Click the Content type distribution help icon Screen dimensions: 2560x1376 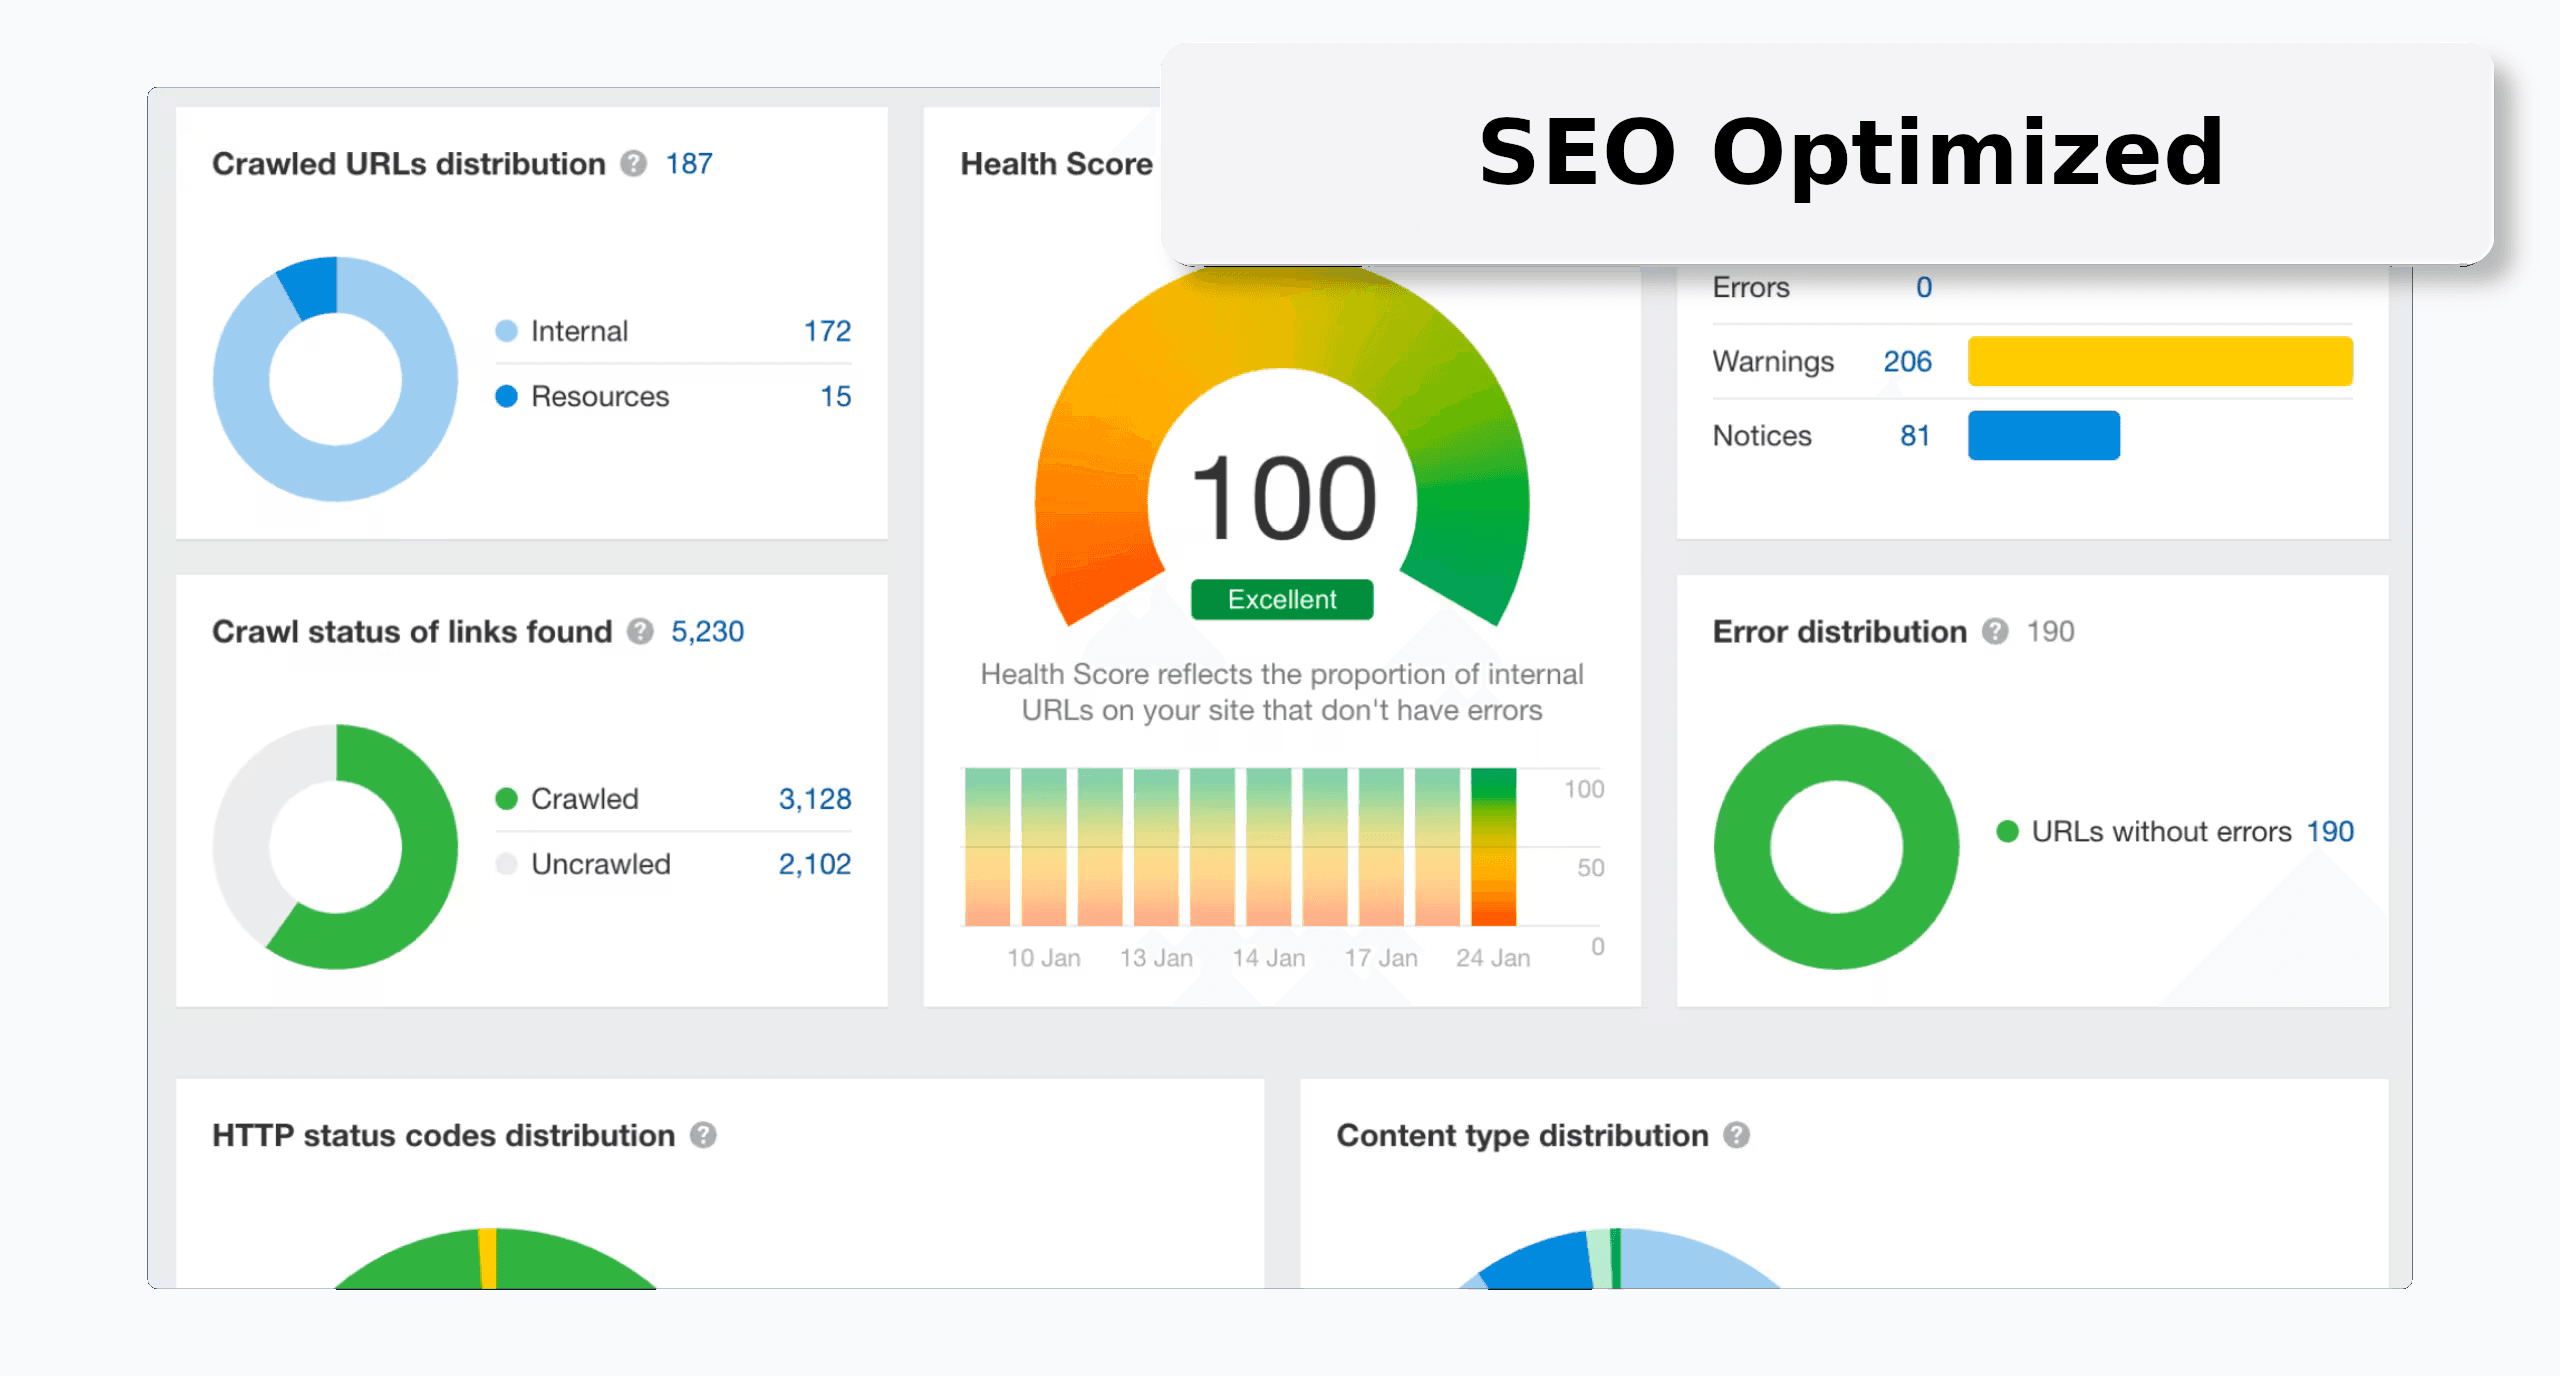tap(1738, 1135)
